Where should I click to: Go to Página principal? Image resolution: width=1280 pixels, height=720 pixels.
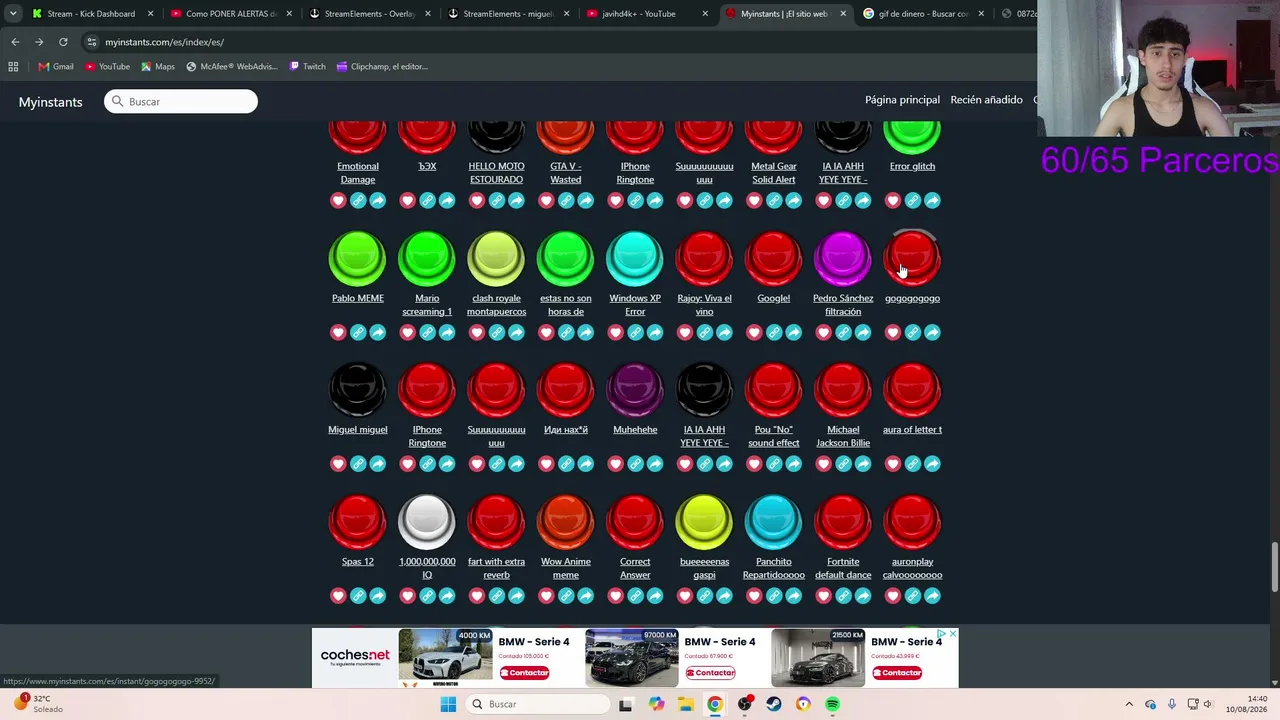coord(902,100)
